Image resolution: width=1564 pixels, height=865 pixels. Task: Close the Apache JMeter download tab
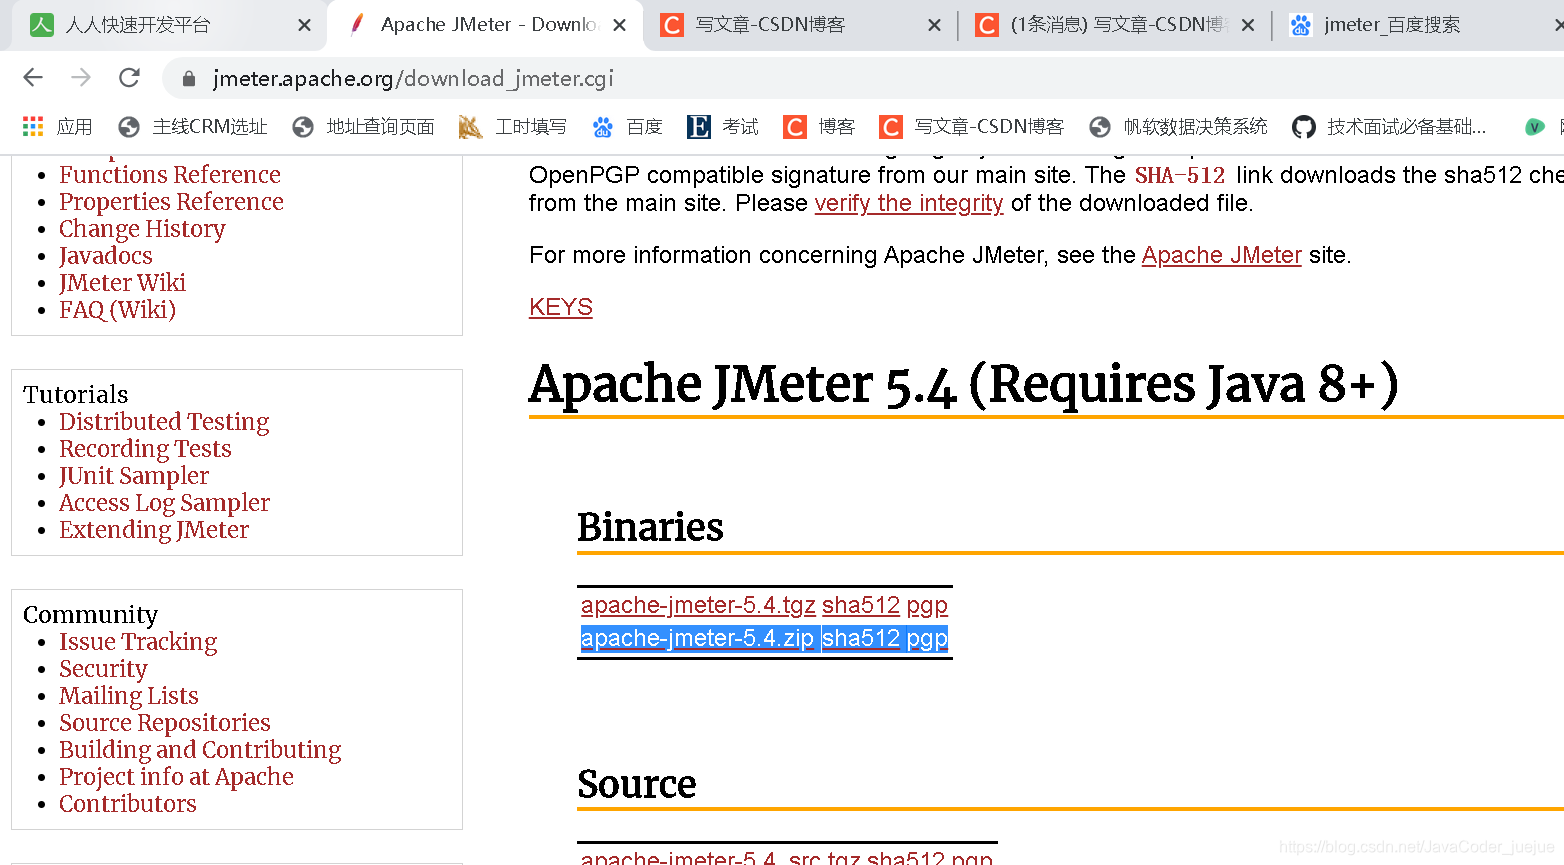coord(620,25)
